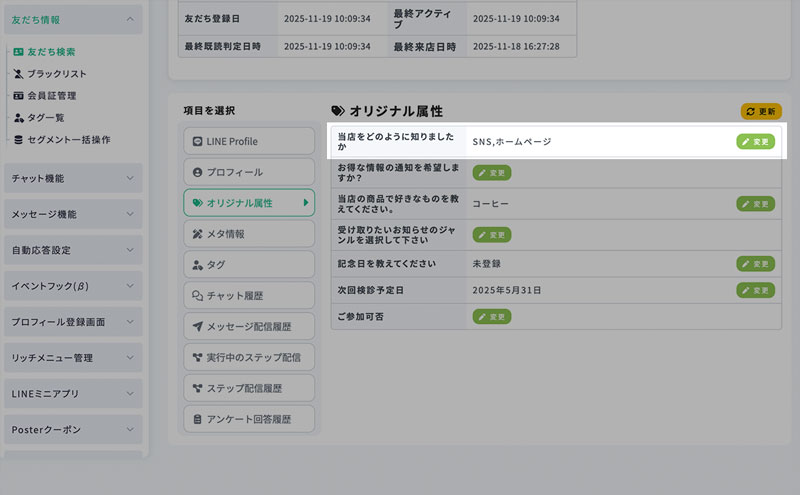Click the 更新 refresh button
Viewport: 800px width, 495px height.
tap(760, 111)
